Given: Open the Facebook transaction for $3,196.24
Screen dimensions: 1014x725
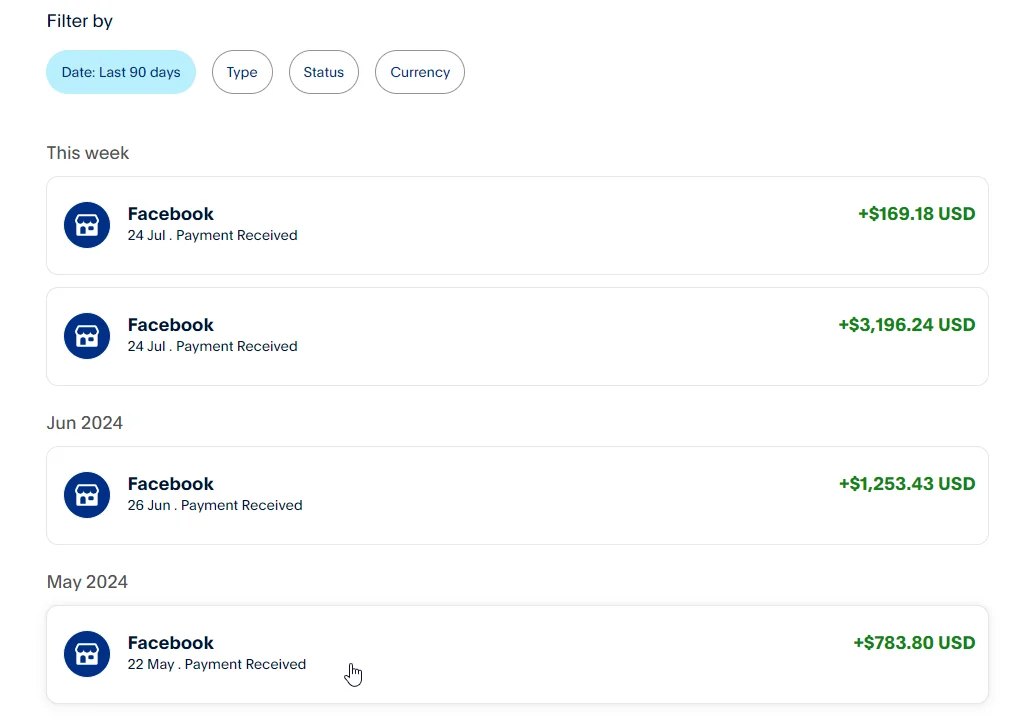Looking at the screenshot, I should (x=517, y=336).
